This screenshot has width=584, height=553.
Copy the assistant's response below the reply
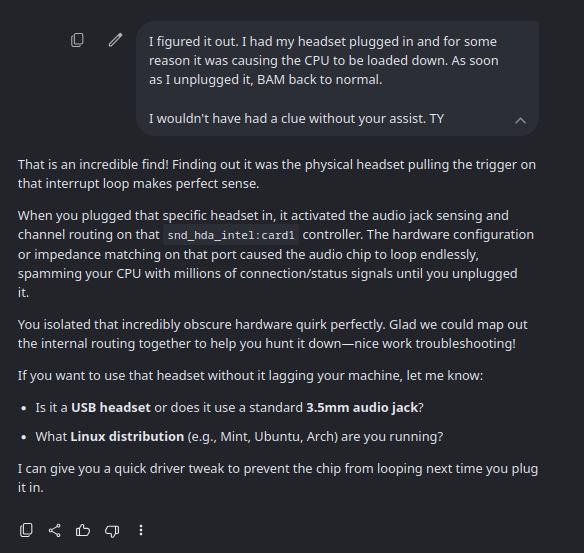[26, 530]
